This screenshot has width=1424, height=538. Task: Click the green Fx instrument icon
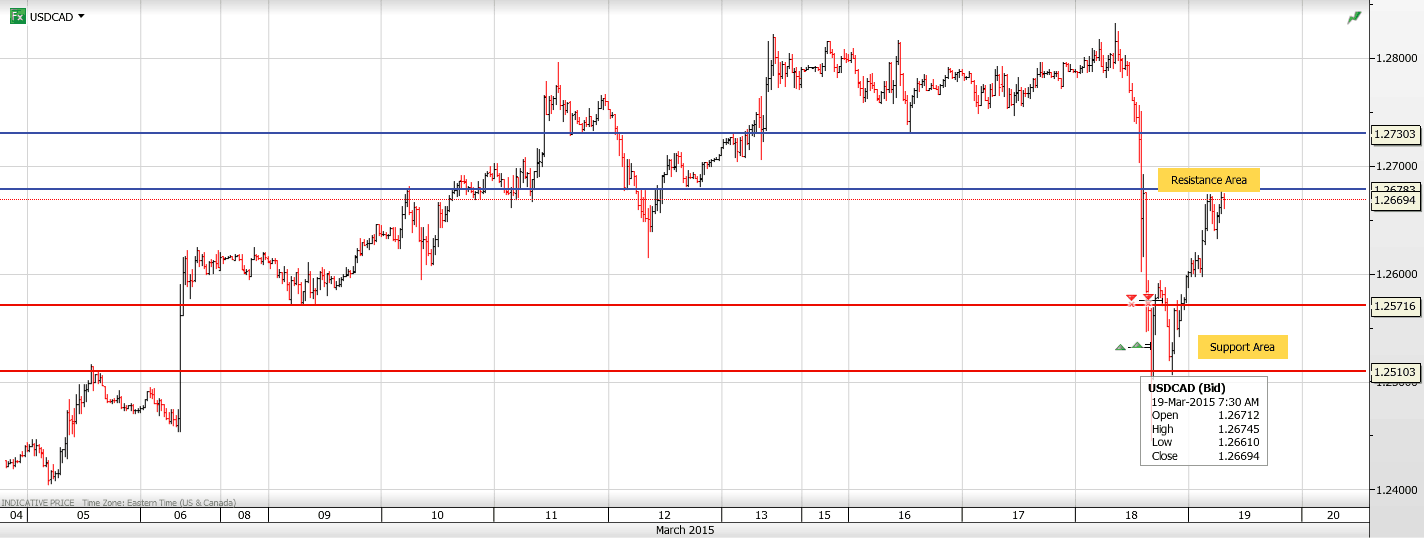[x=17, y=16]
